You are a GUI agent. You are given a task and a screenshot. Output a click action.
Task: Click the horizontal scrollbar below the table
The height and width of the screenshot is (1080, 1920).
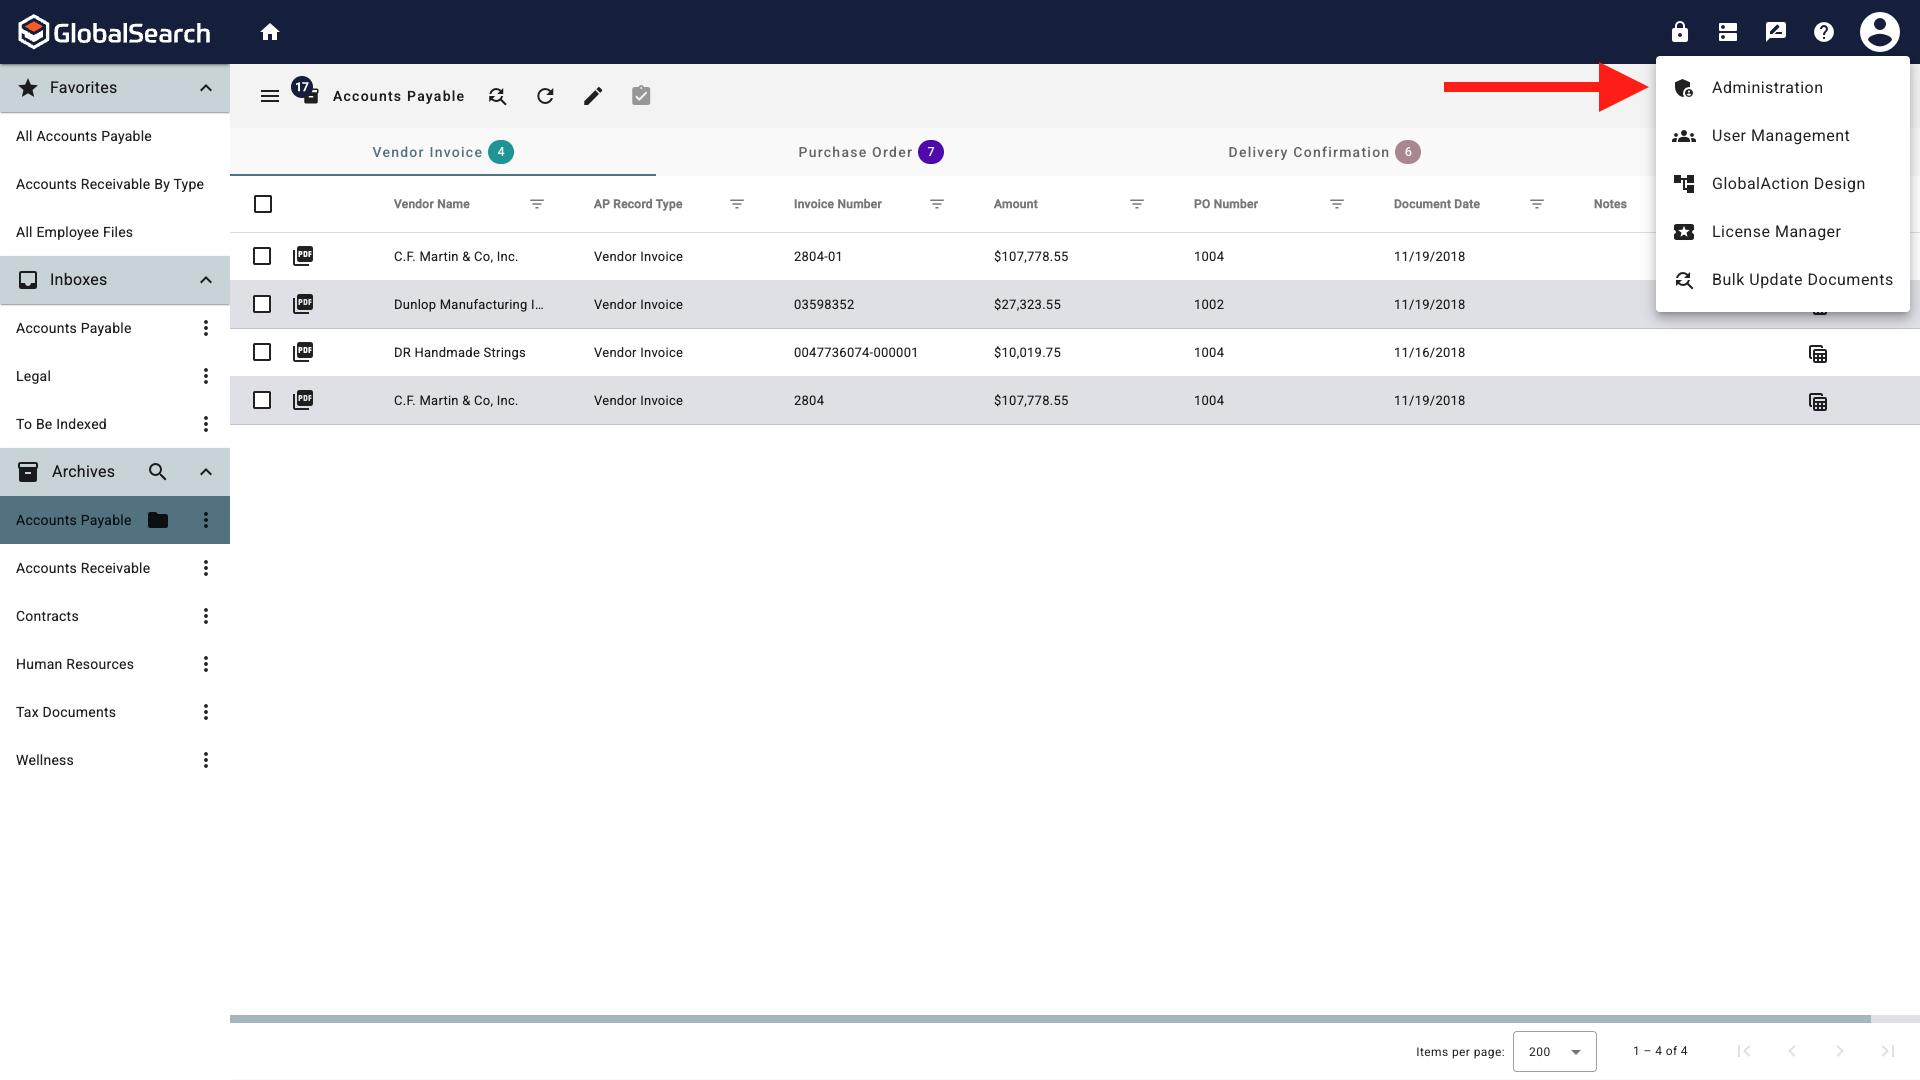[1050, 1019]
